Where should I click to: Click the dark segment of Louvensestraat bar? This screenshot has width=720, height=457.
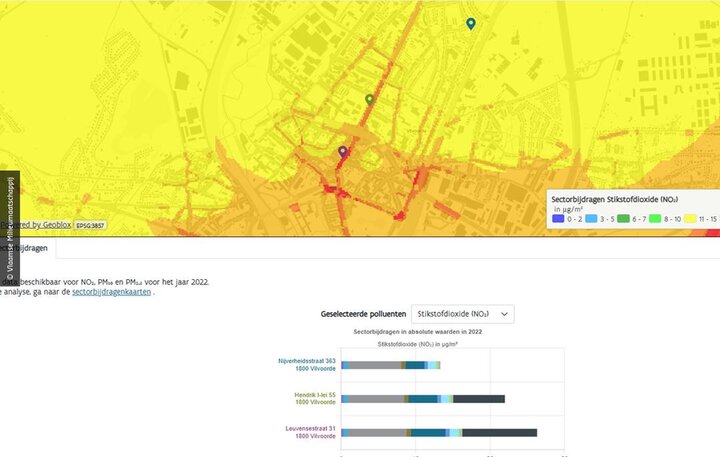tap(499, 433)
